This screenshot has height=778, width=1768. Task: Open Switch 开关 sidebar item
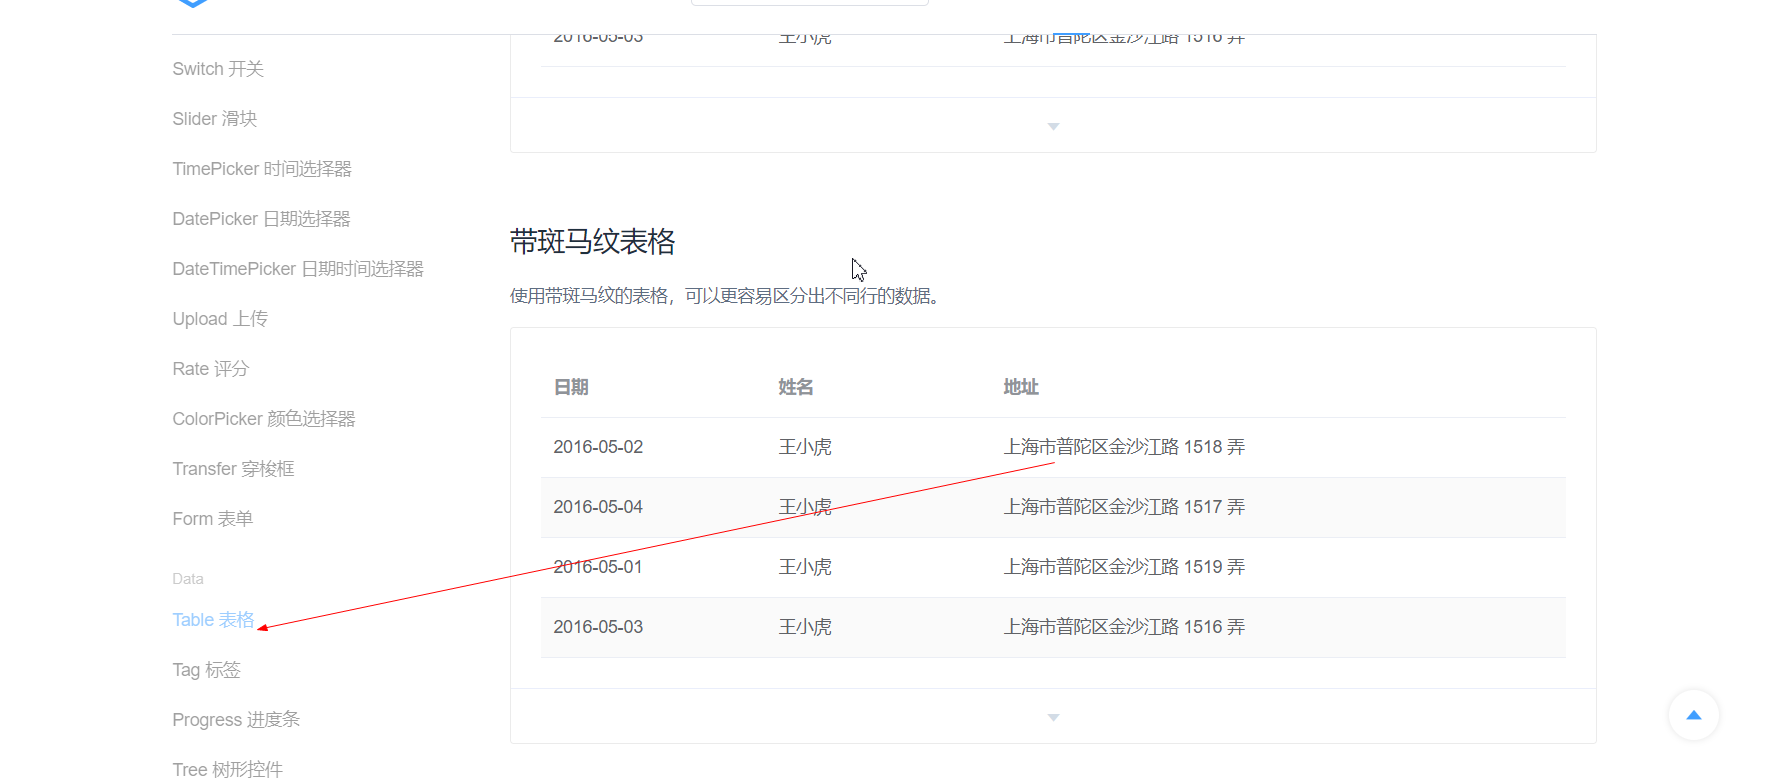[x=218, y=69]
